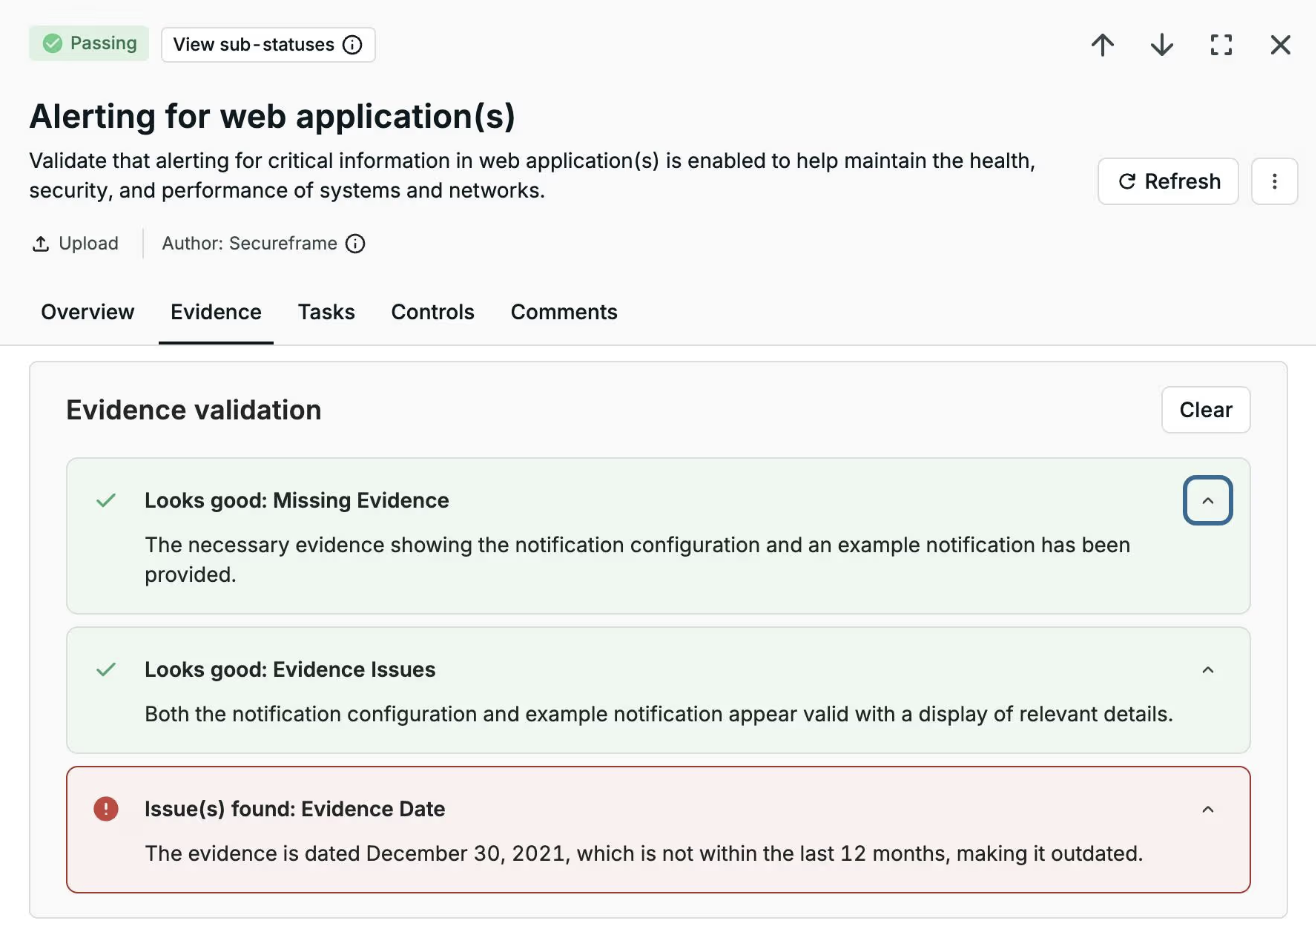Click the Refresh button

point(1168,181)
